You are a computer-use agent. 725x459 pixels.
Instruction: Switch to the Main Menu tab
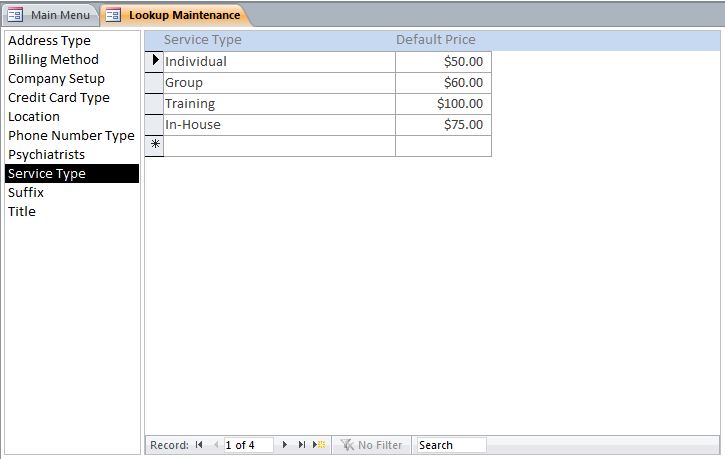pyautogui.click(x=50, y=15)
